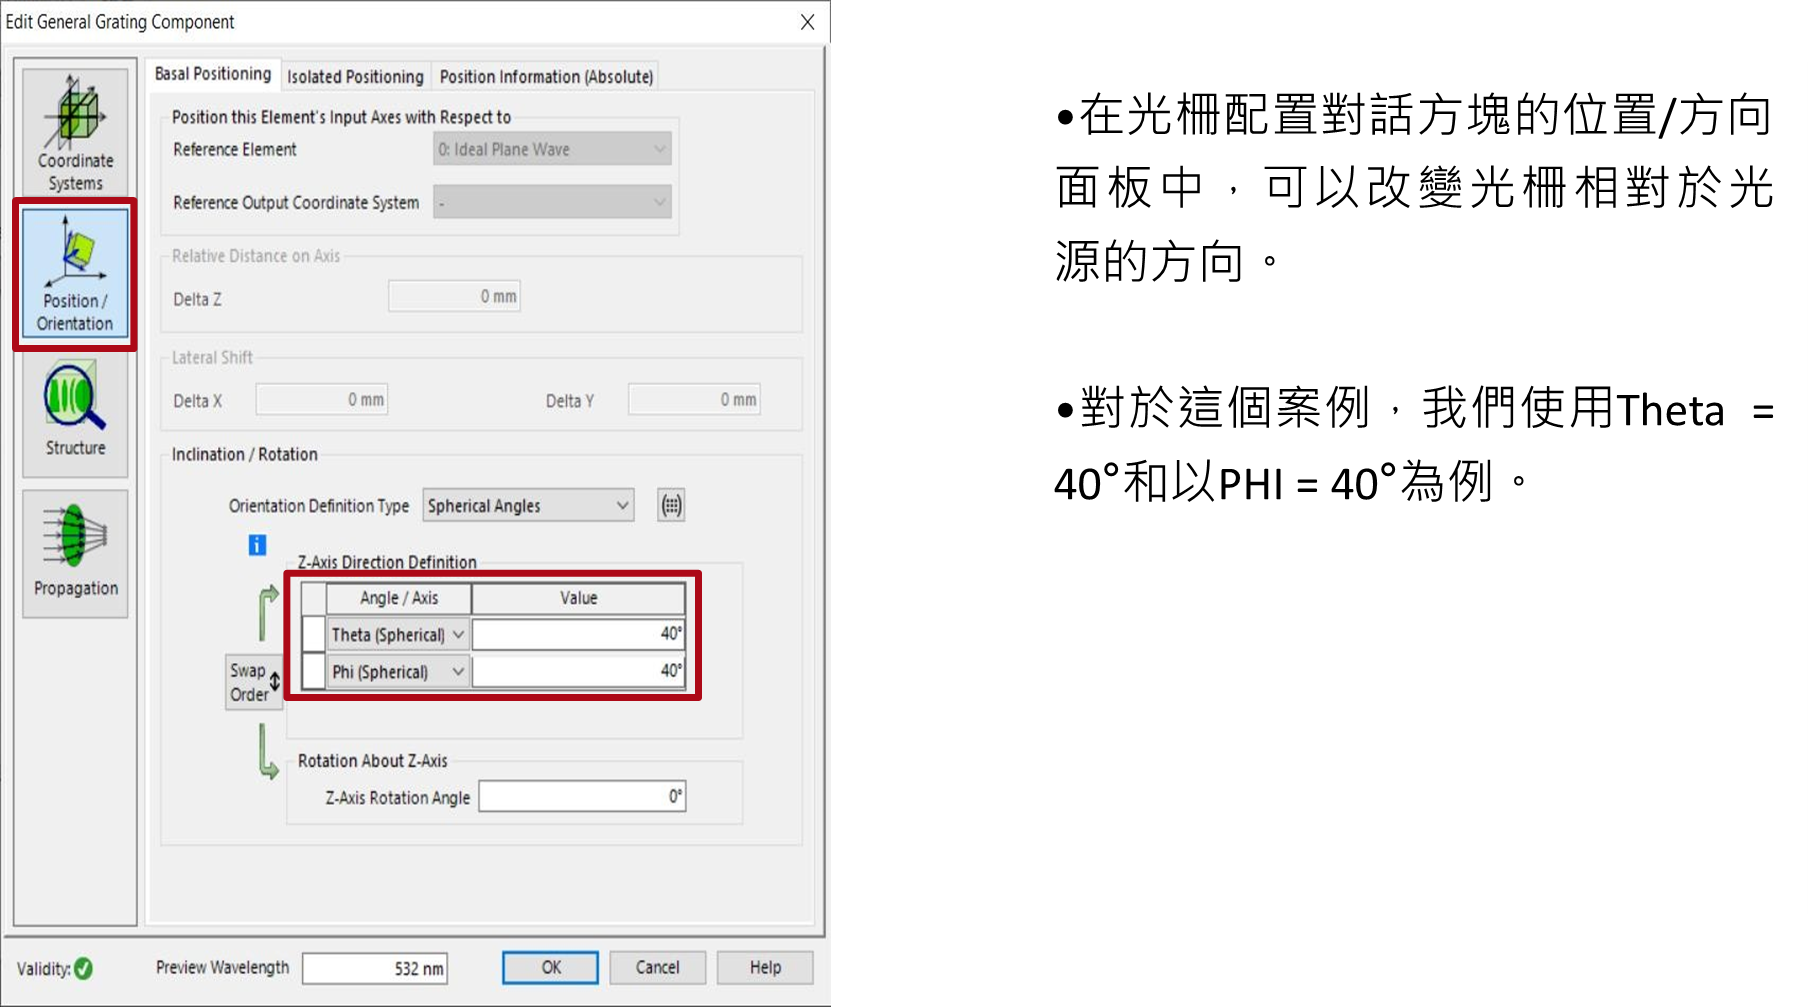Click the Preview Wavelength input field

tap(374, 968)
